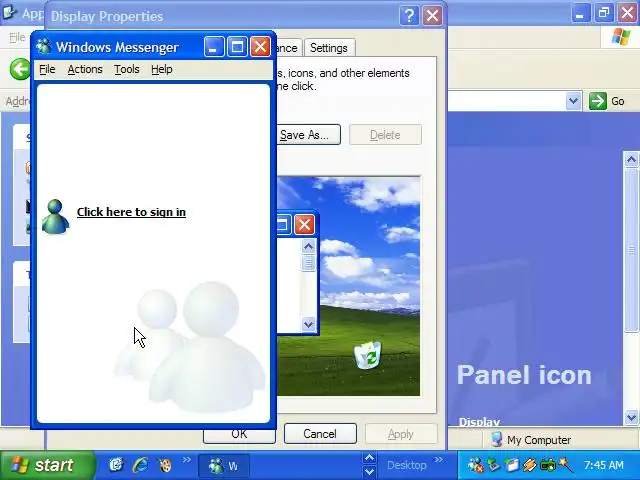
Task: Click the OK button in Display Properties
Action: pos(239,435)
